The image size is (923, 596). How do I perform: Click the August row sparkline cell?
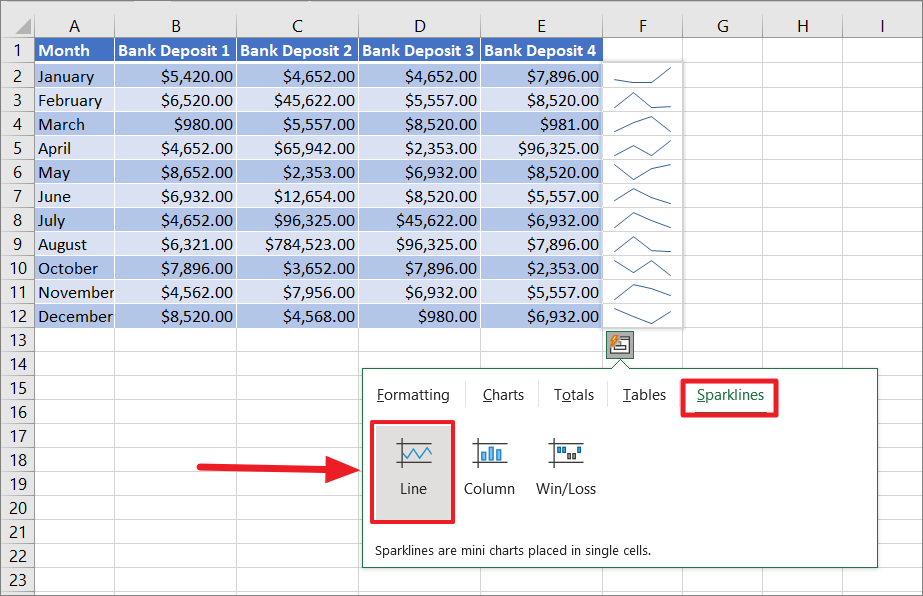642,244
